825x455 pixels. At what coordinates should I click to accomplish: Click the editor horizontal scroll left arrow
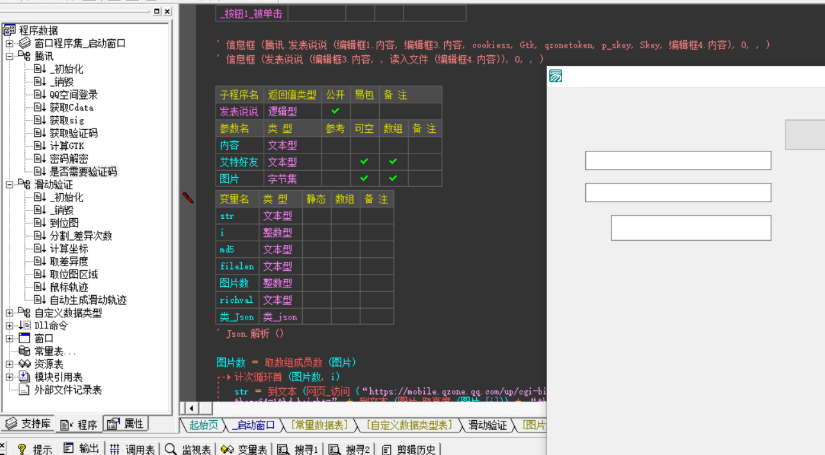click(192, 408)
